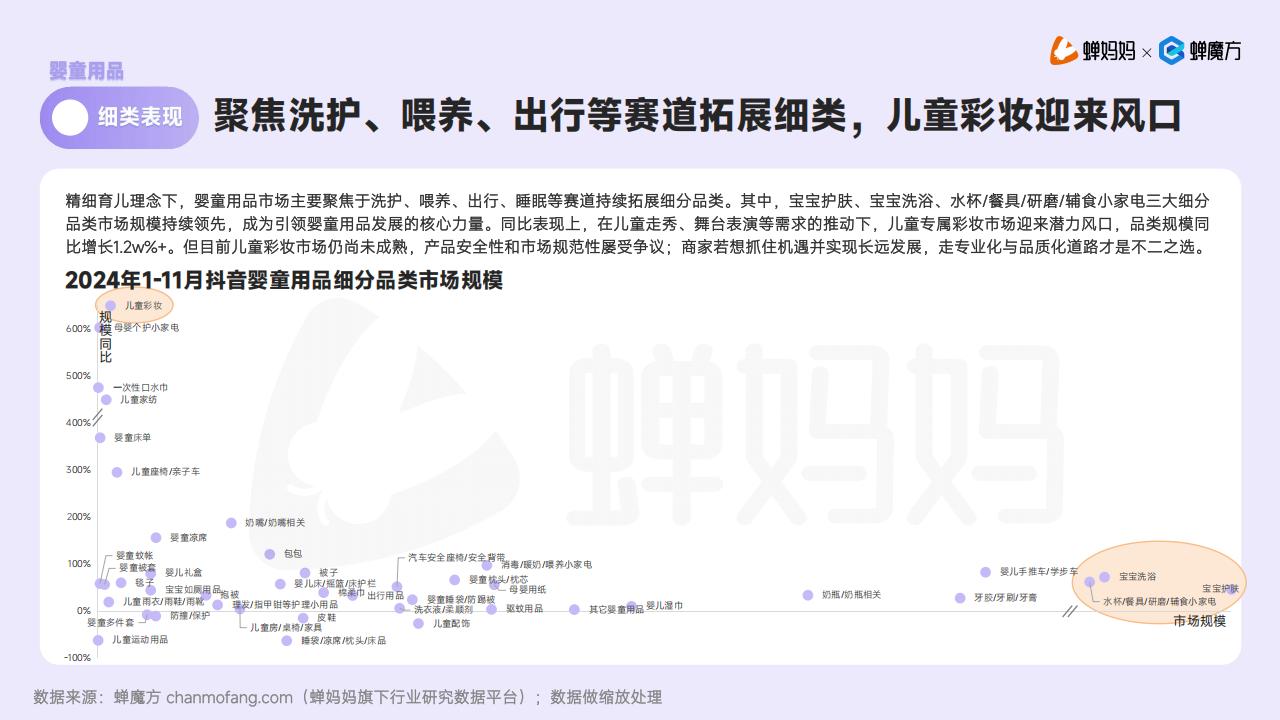Click the purple dot beside 儿童彩妆
The height and width of the screenshot is (720, 1280).
click(x=111, y=305)
